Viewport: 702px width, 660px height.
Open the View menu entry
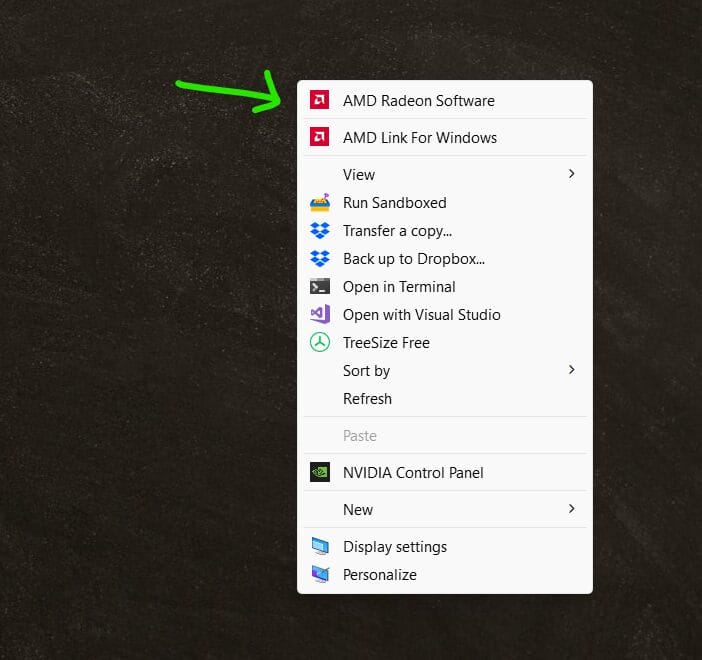[445, 174]
